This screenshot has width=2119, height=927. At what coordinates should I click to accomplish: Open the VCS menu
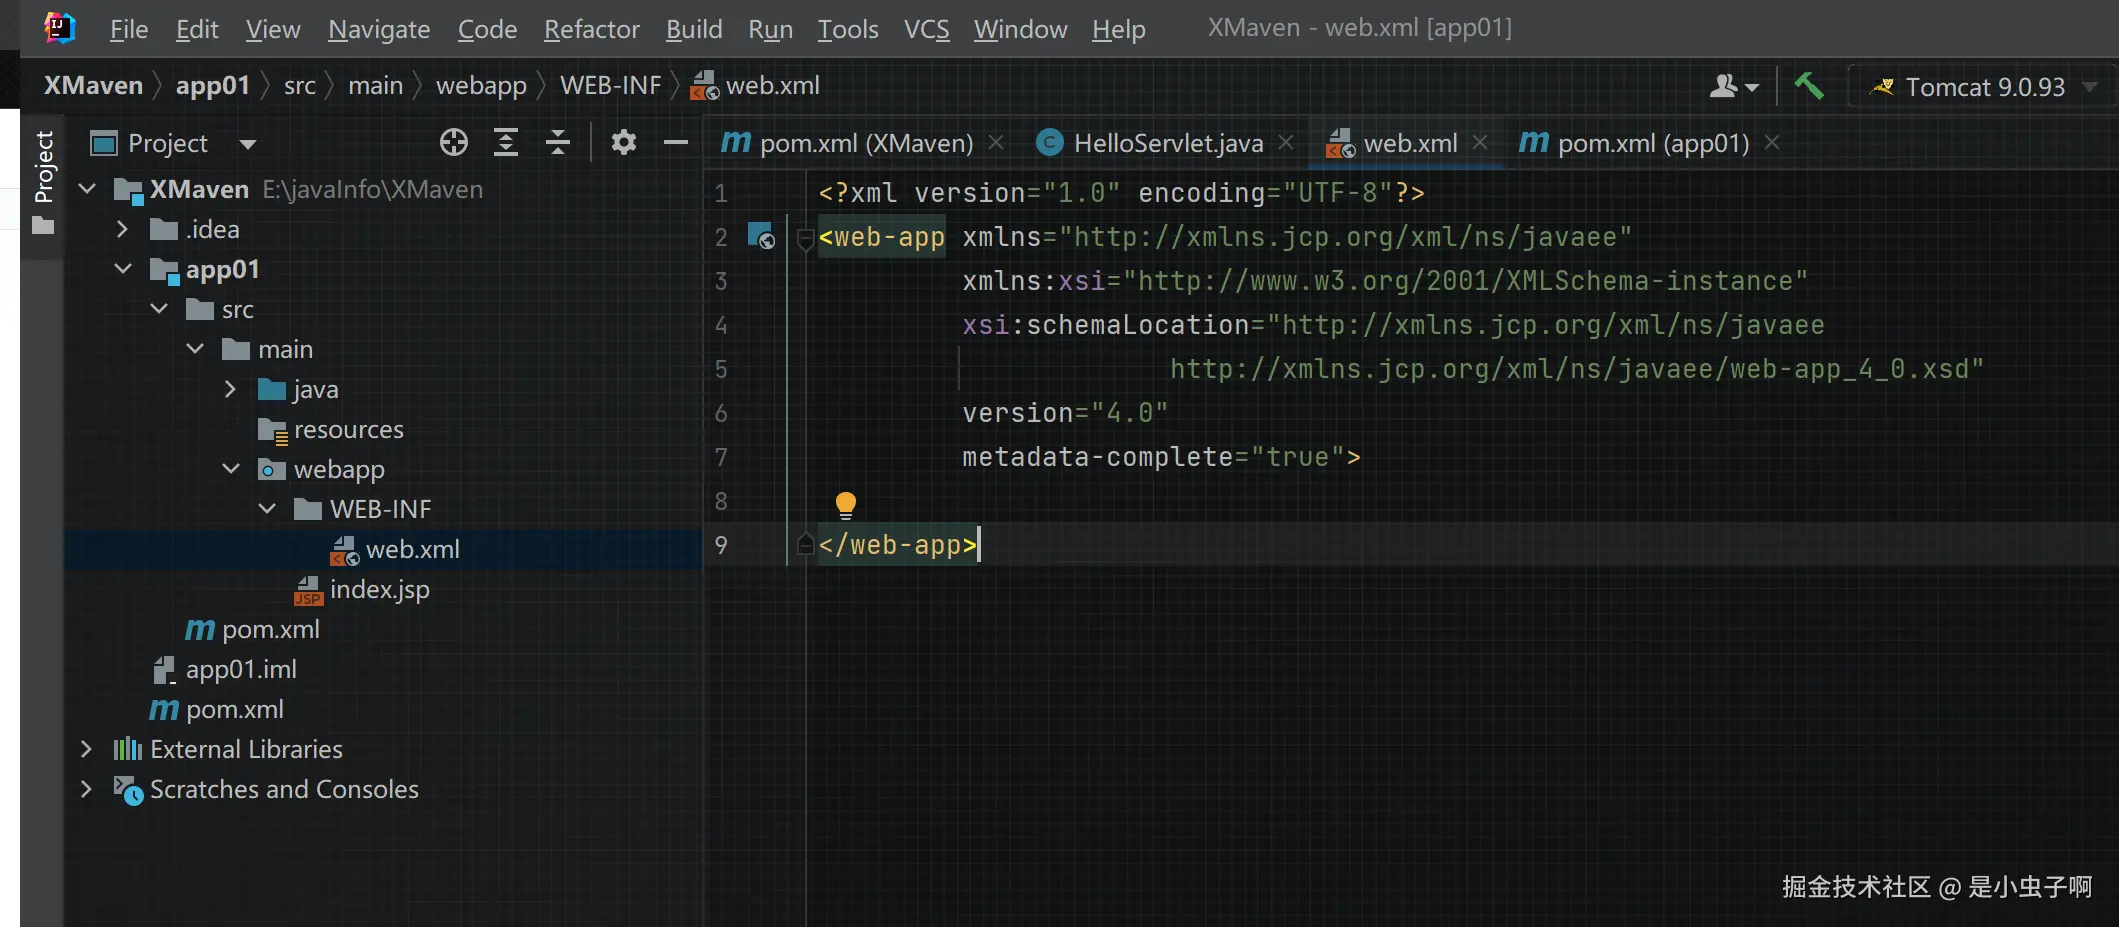click(927, 29)
